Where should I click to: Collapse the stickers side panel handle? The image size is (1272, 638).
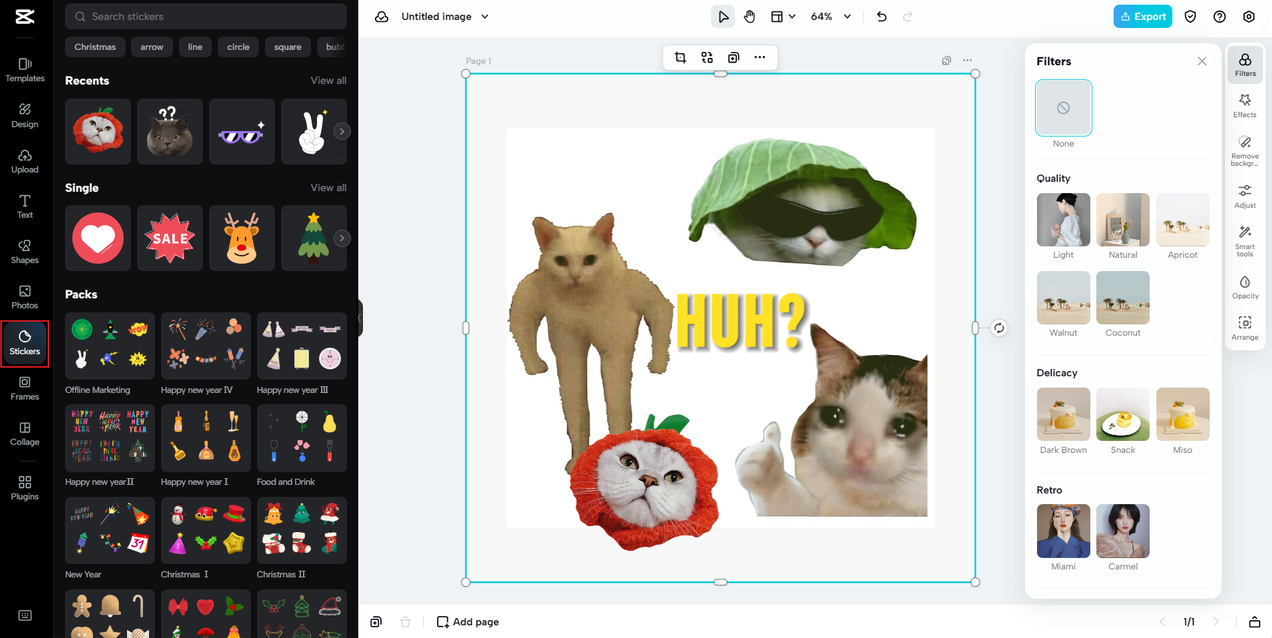tap(360, 319)
